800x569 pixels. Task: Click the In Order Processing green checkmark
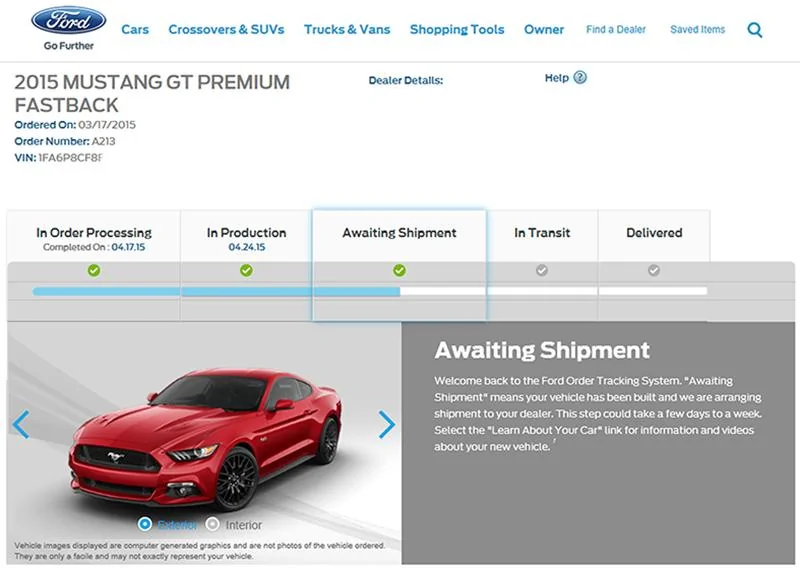point(94,270)
